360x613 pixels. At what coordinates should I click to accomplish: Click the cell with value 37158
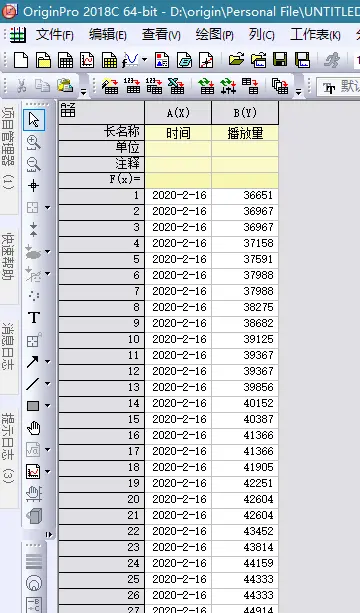pos(245,243)
